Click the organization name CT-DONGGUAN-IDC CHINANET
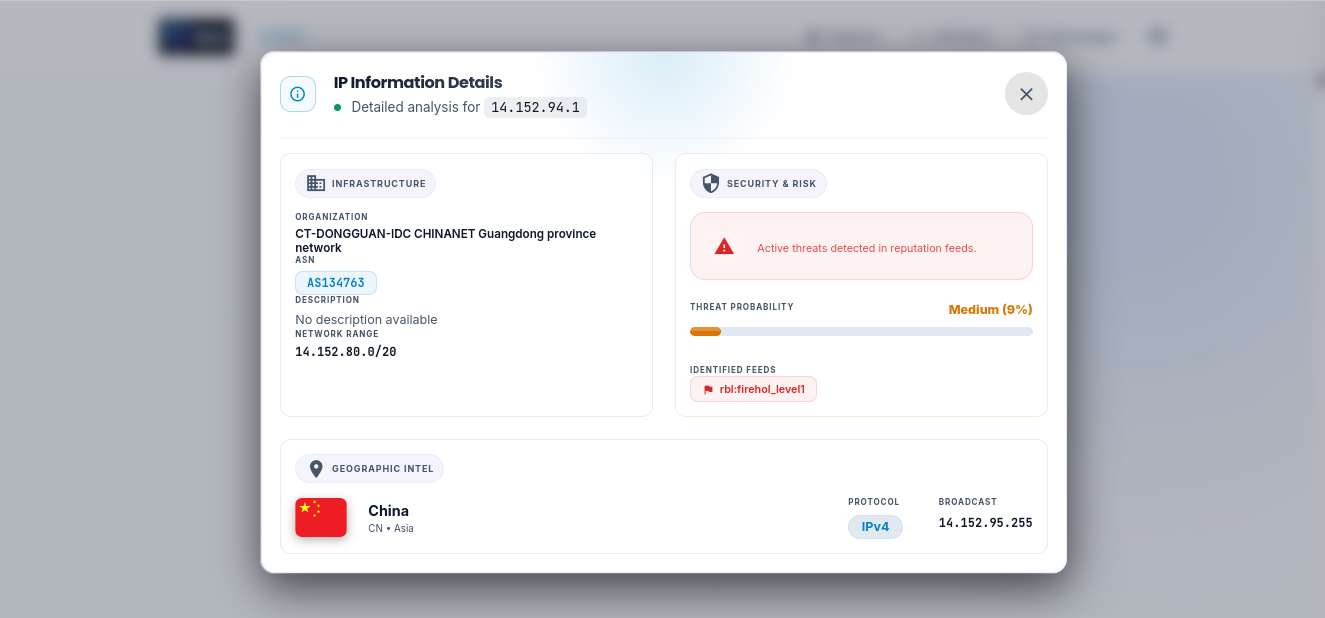This screenshot has height=618, width=1325. tap(445, 240)
